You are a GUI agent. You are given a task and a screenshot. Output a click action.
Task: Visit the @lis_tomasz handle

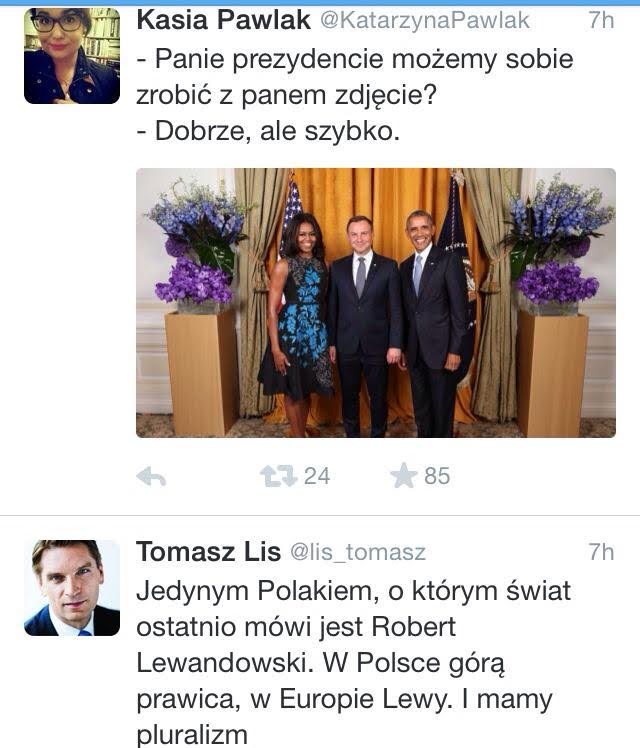(358, 552)
